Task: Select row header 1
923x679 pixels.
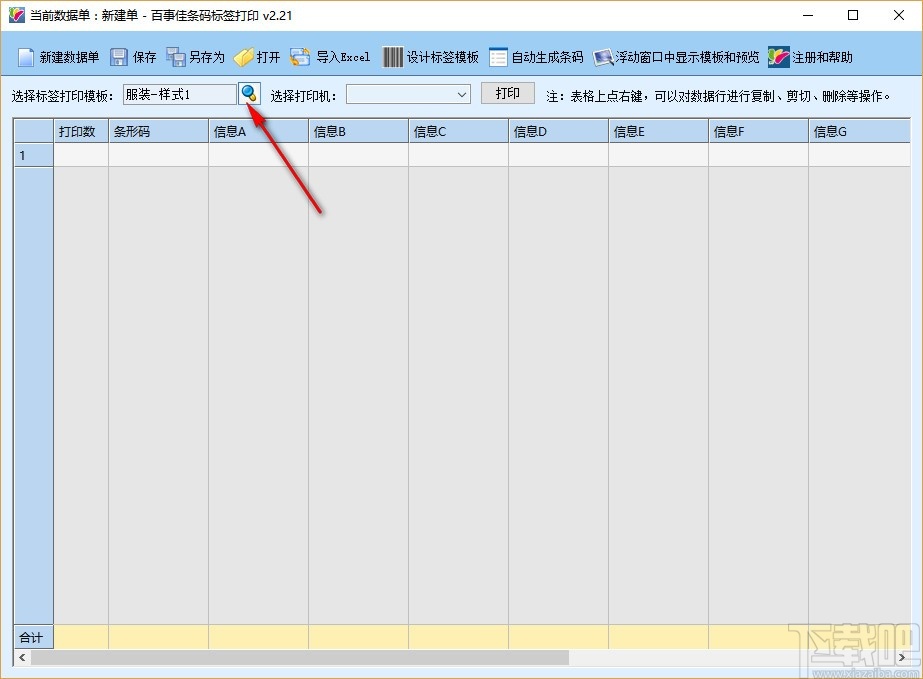Action: point(34,155)
